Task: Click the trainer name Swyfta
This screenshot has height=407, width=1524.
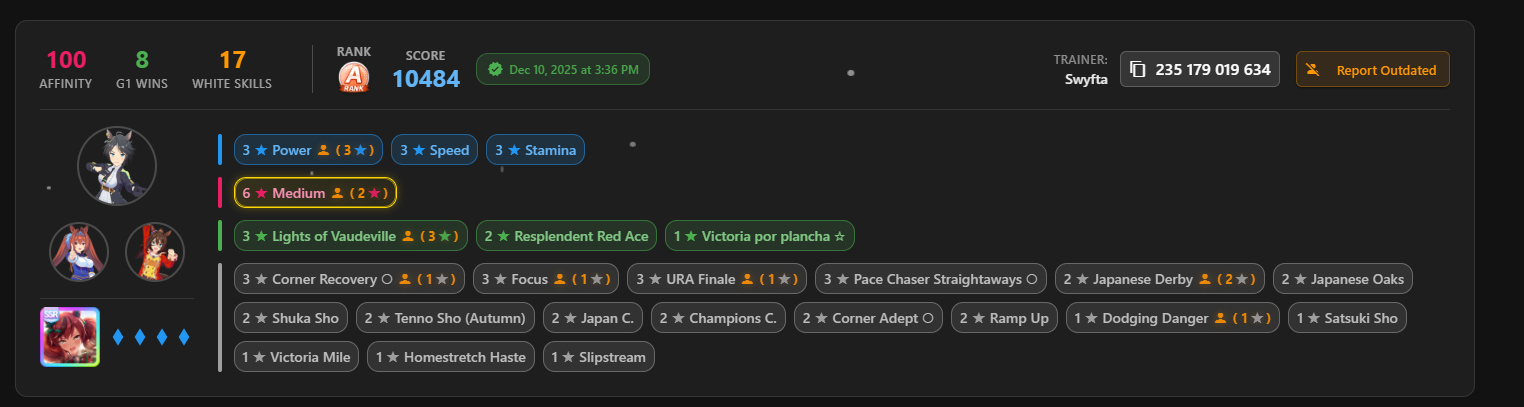Action: point(1086,79)
